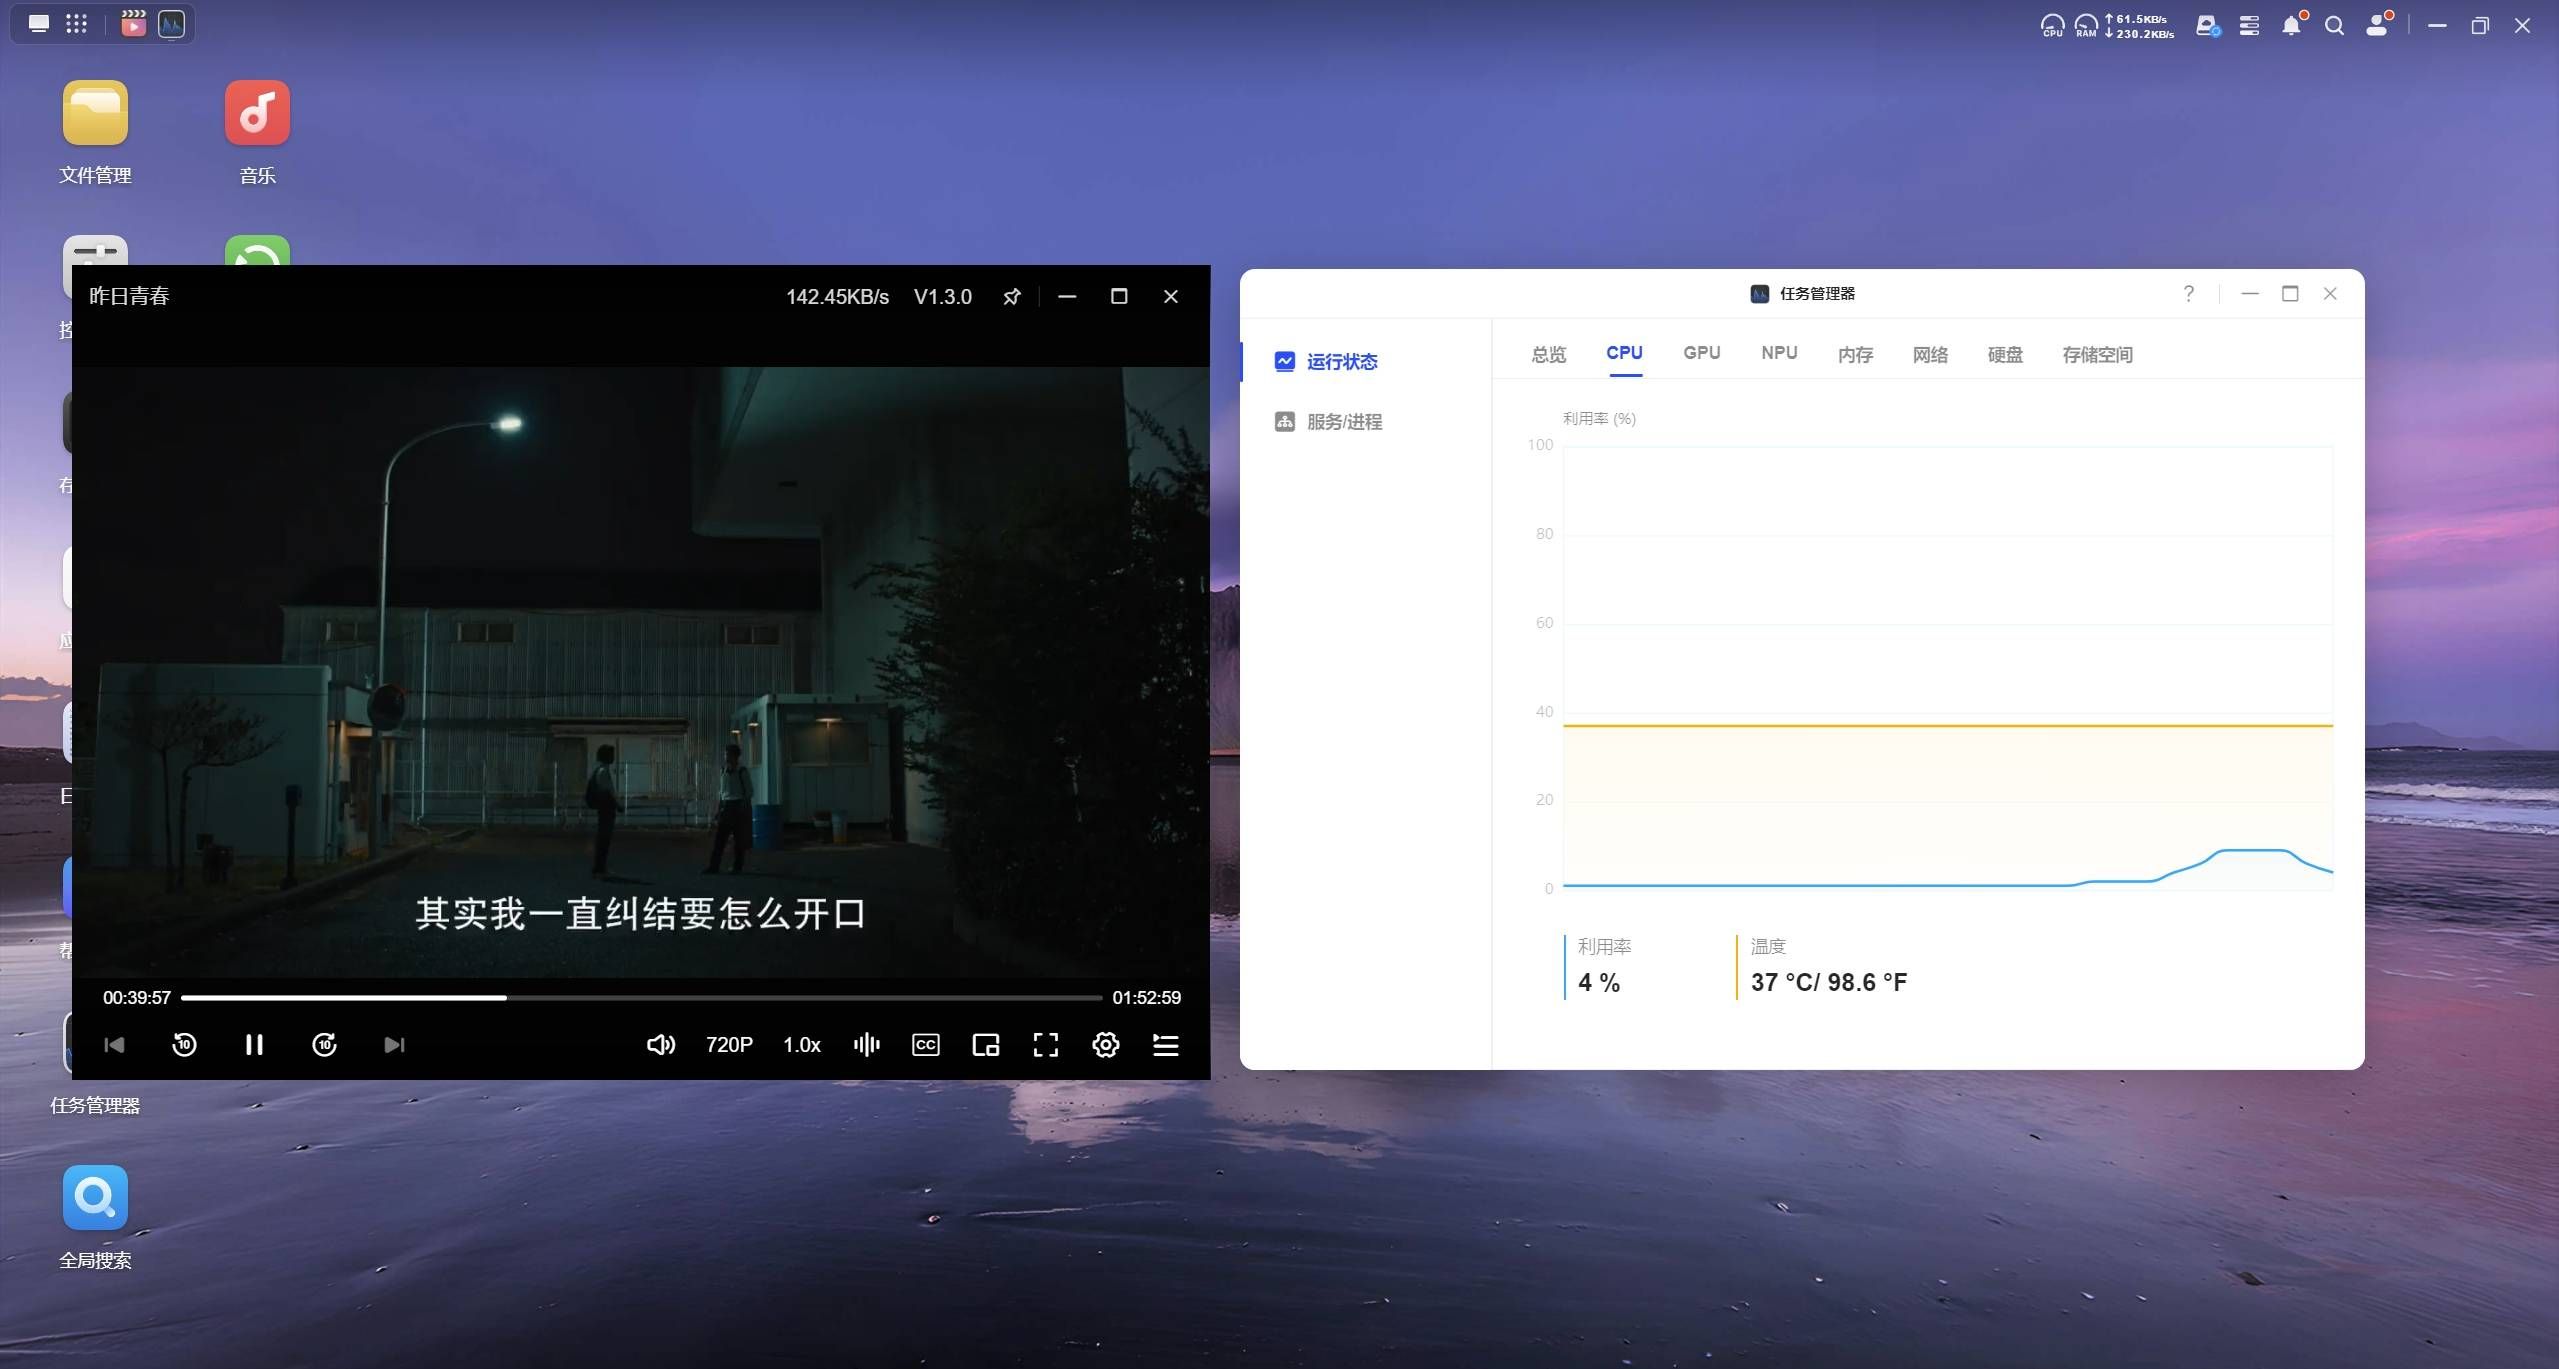Screen dimensions: 2559x1369
Task: Rewind 10 seconds in video
Action: point(184,1045)
